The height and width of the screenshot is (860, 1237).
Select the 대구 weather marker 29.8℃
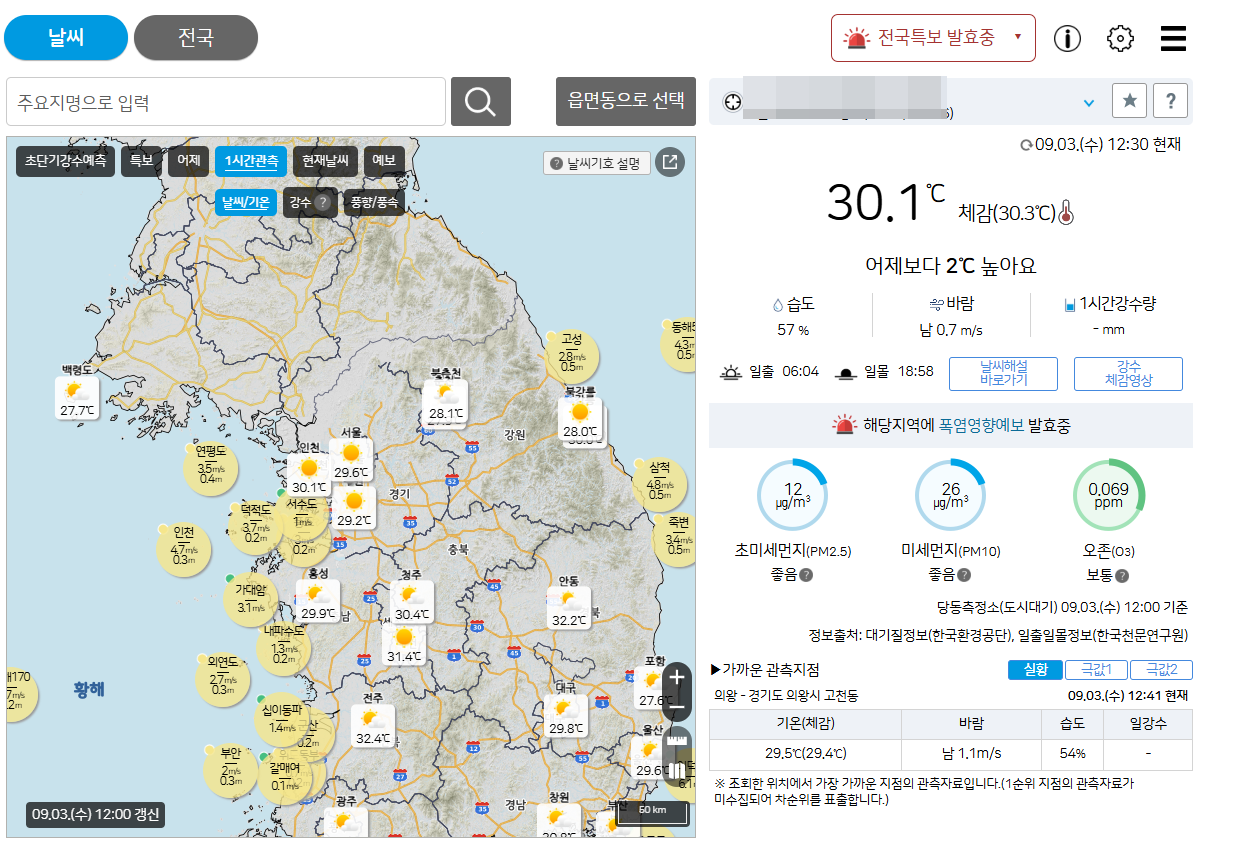click(567, 716)
